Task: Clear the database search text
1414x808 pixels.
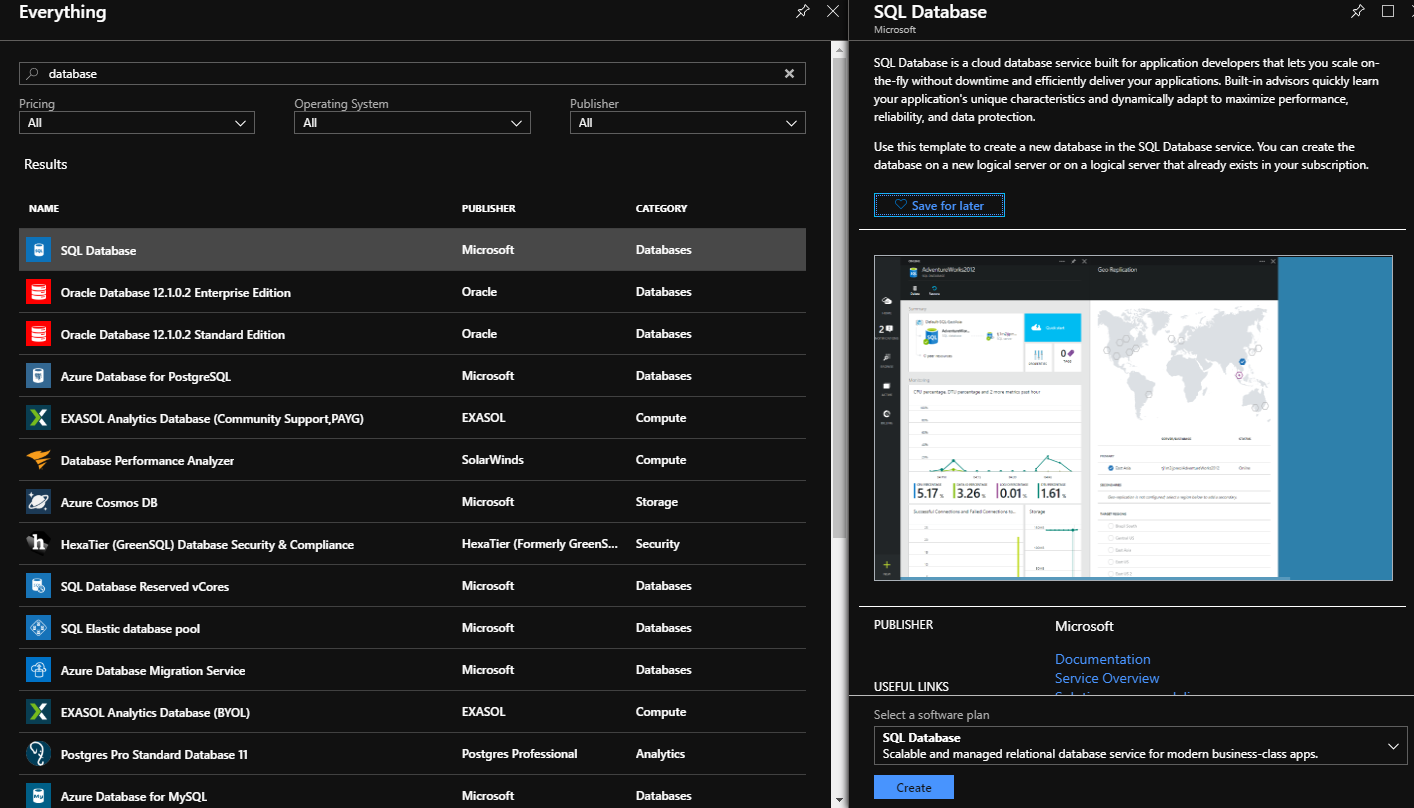Action: pyautogui.click(x=789, y=73)
